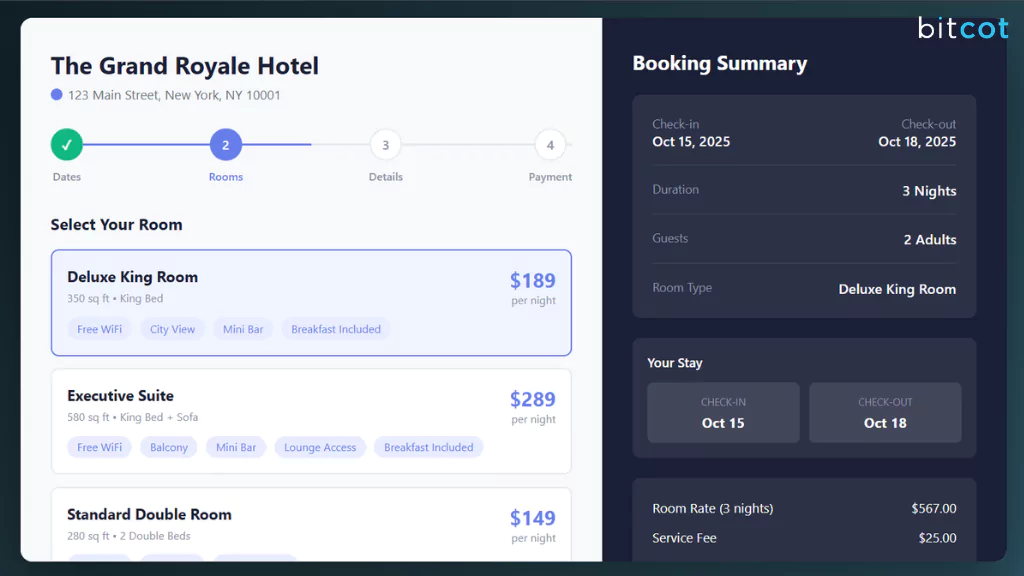Click the bitcot logo
The width and height of the screenshot is (1024, 576).
point(963,28)
